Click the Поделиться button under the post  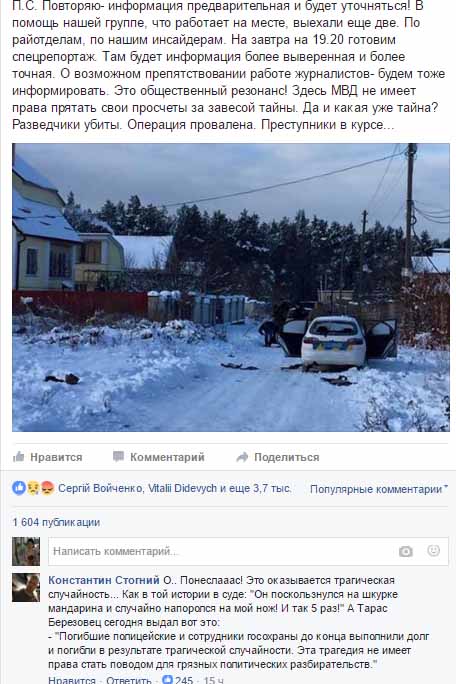[x=278, y=457]
